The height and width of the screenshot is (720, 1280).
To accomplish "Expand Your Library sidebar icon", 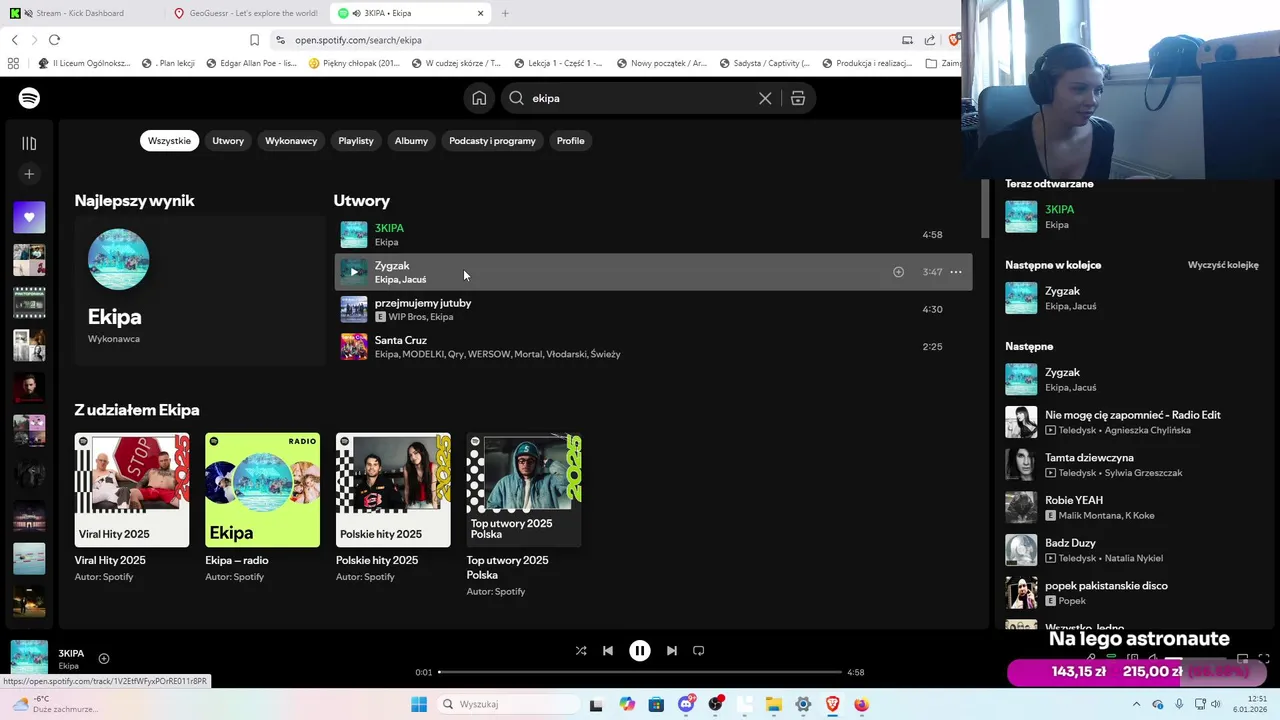I will [29, 143].
